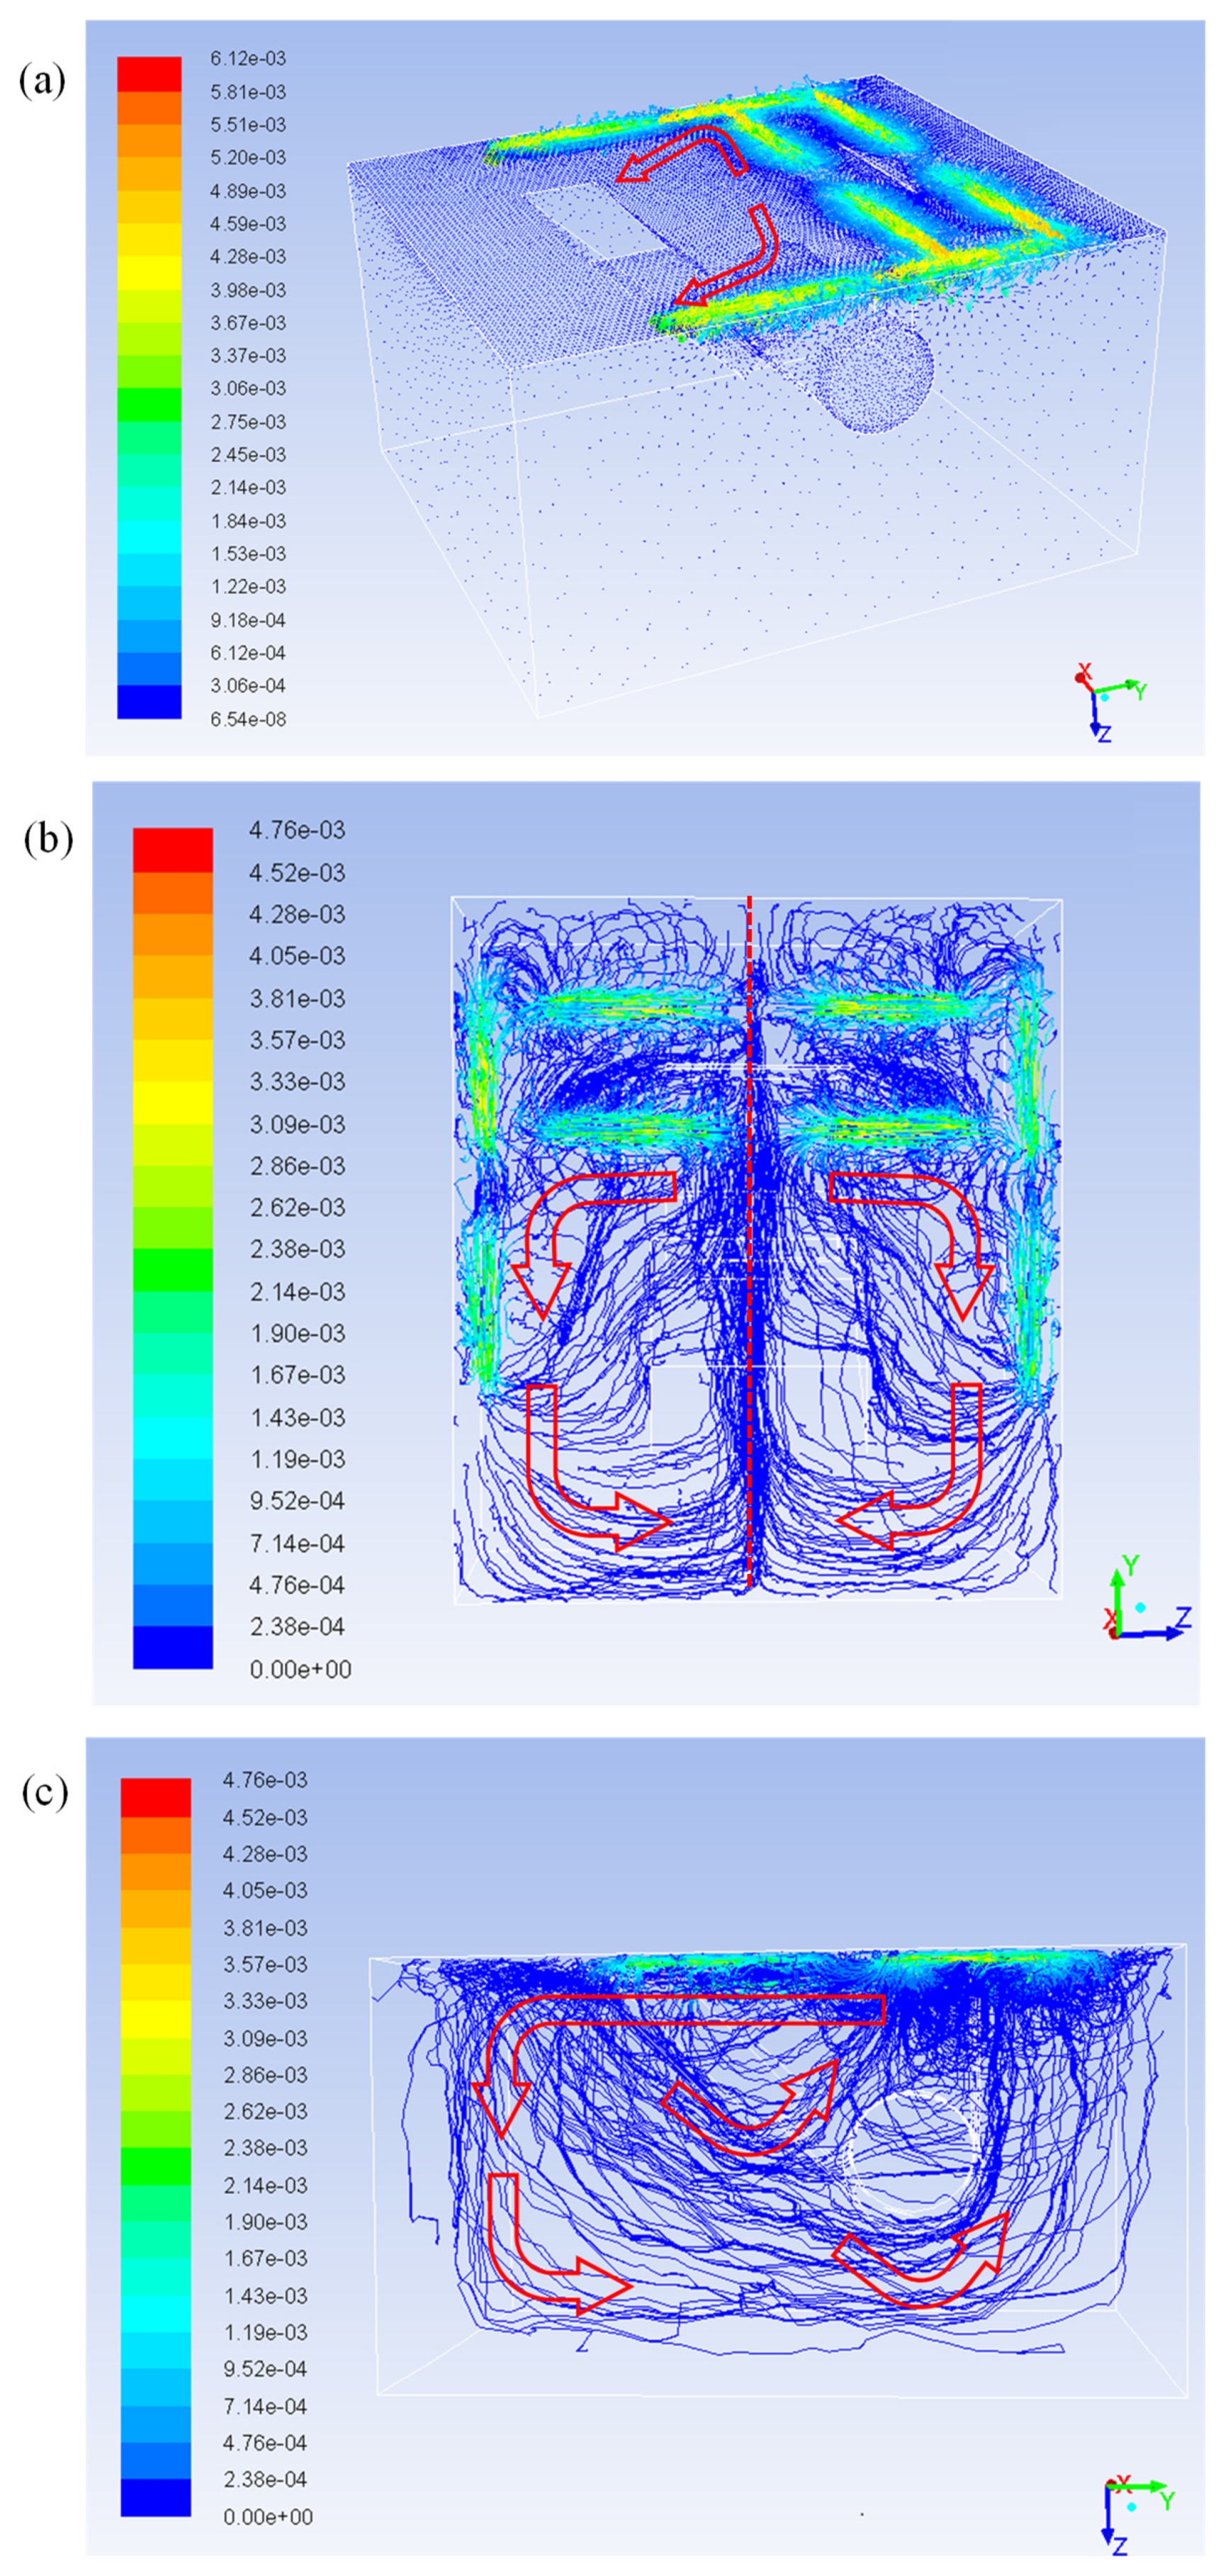Click the XYZ axis triad in panel (a)
This screenshot has width=1228, height=2576.
[1103, 700]
